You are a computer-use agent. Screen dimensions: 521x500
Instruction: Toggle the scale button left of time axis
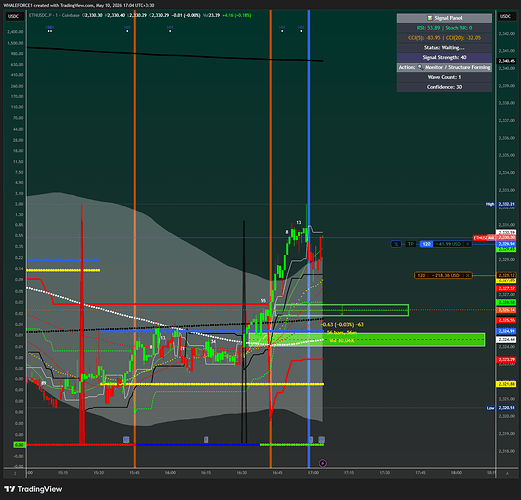tap(15, 473)
